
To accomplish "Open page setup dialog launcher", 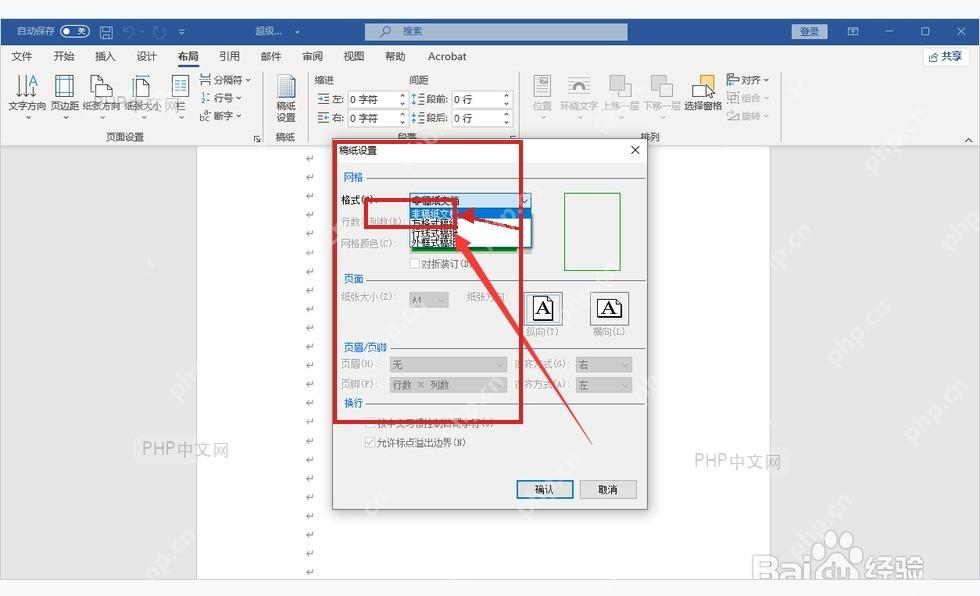I will pyautogui.click(x=257, y=139).
